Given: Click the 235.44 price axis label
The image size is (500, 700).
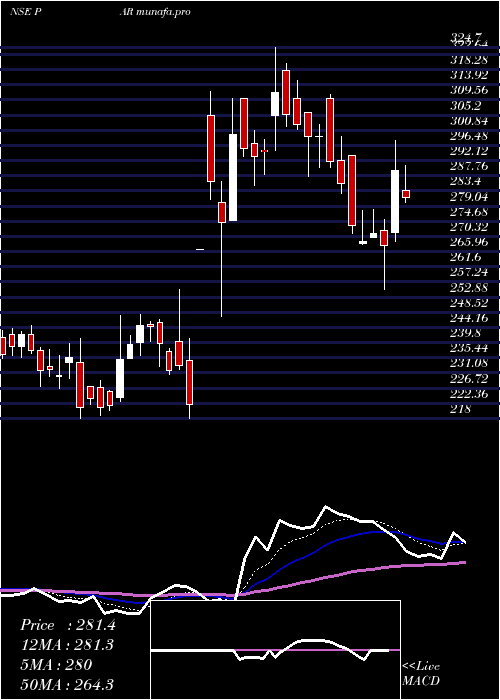Looking at the screenshot, I should pyautogui.click(x=468, y=349).
